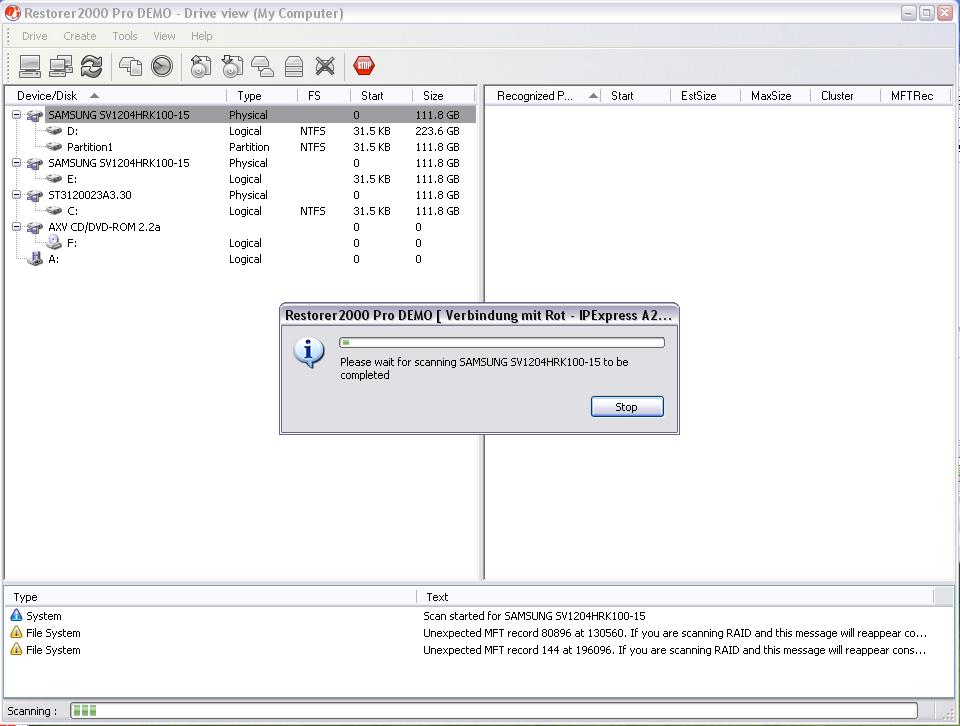Open the View menu

[x=164, y=36]
